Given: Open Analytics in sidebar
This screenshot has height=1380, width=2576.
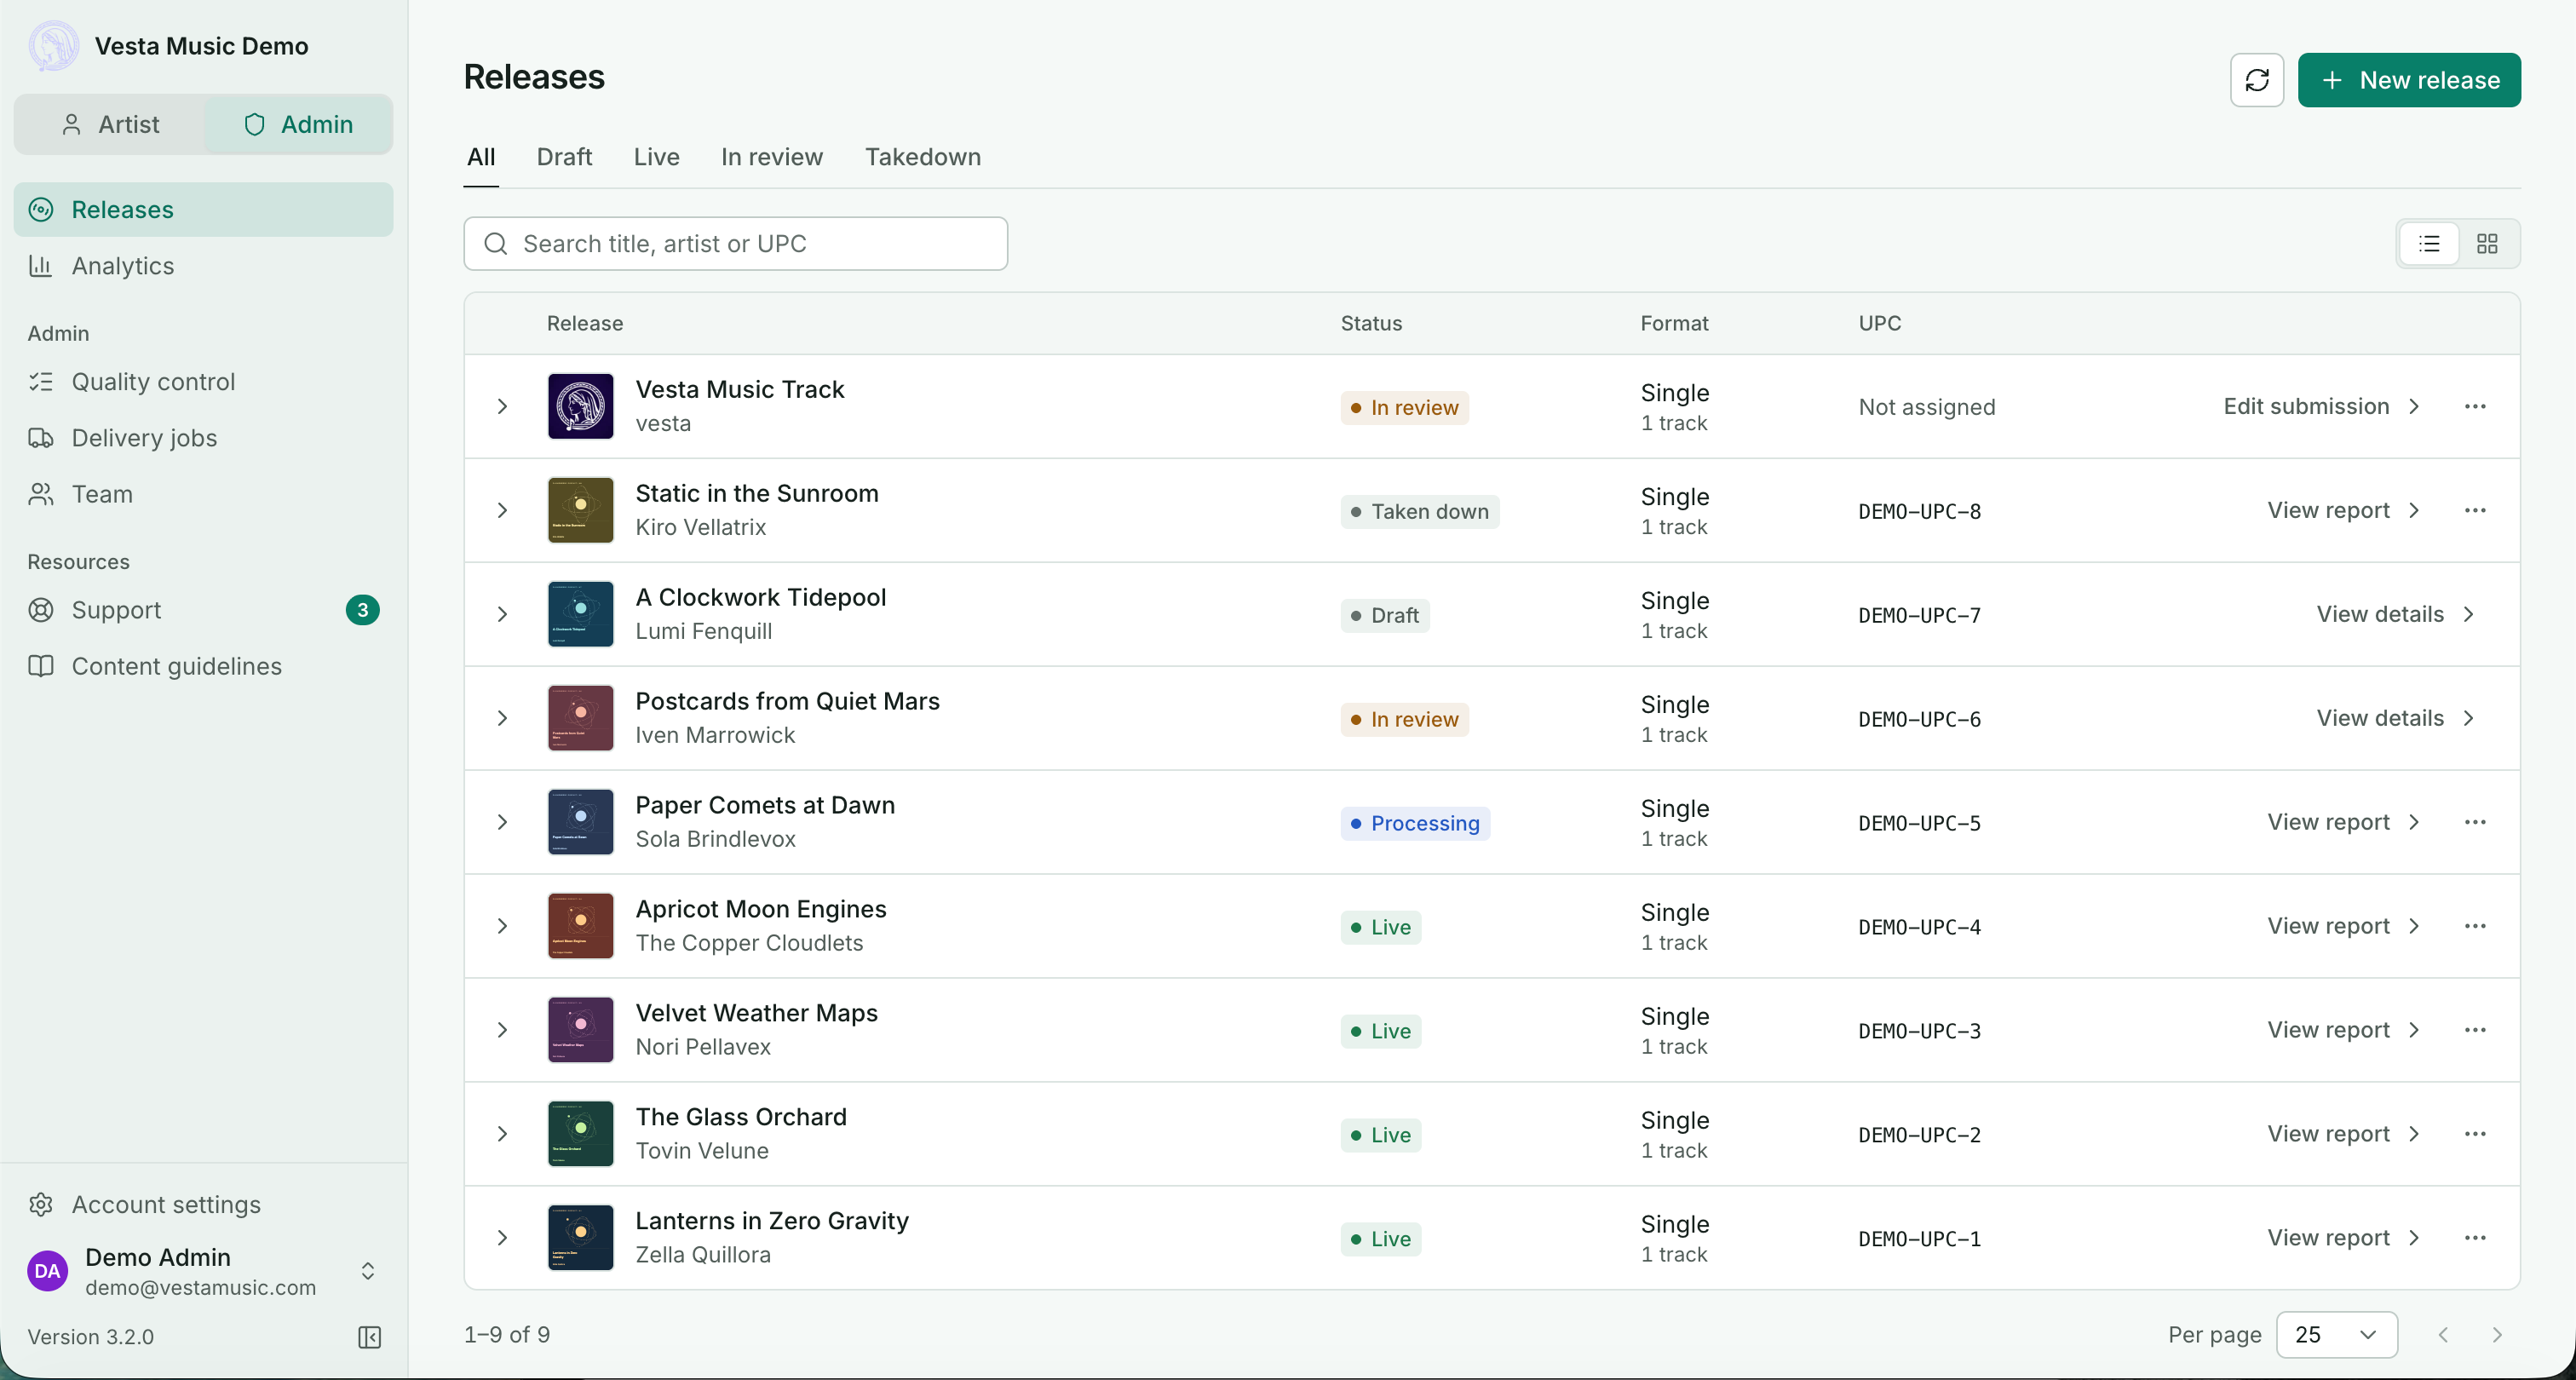Looking at the screenshot, I should 203,266.
